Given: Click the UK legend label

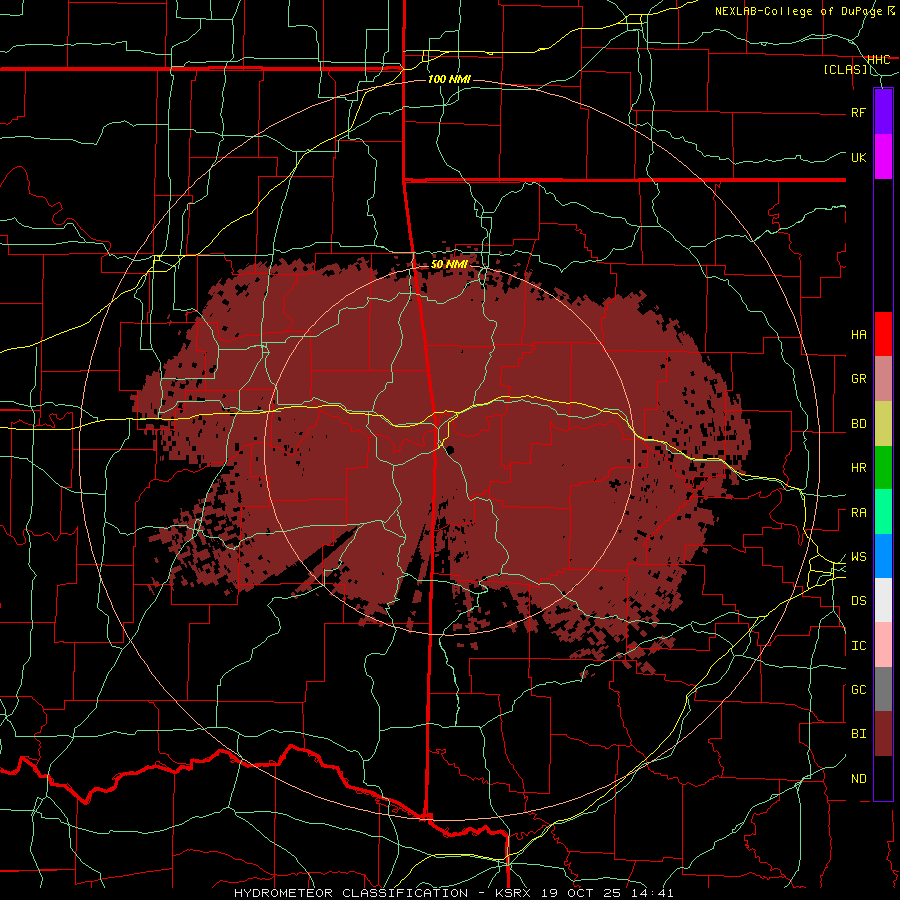Looking at the screenshot, I should pyautogui.click(x=859, y=157).
